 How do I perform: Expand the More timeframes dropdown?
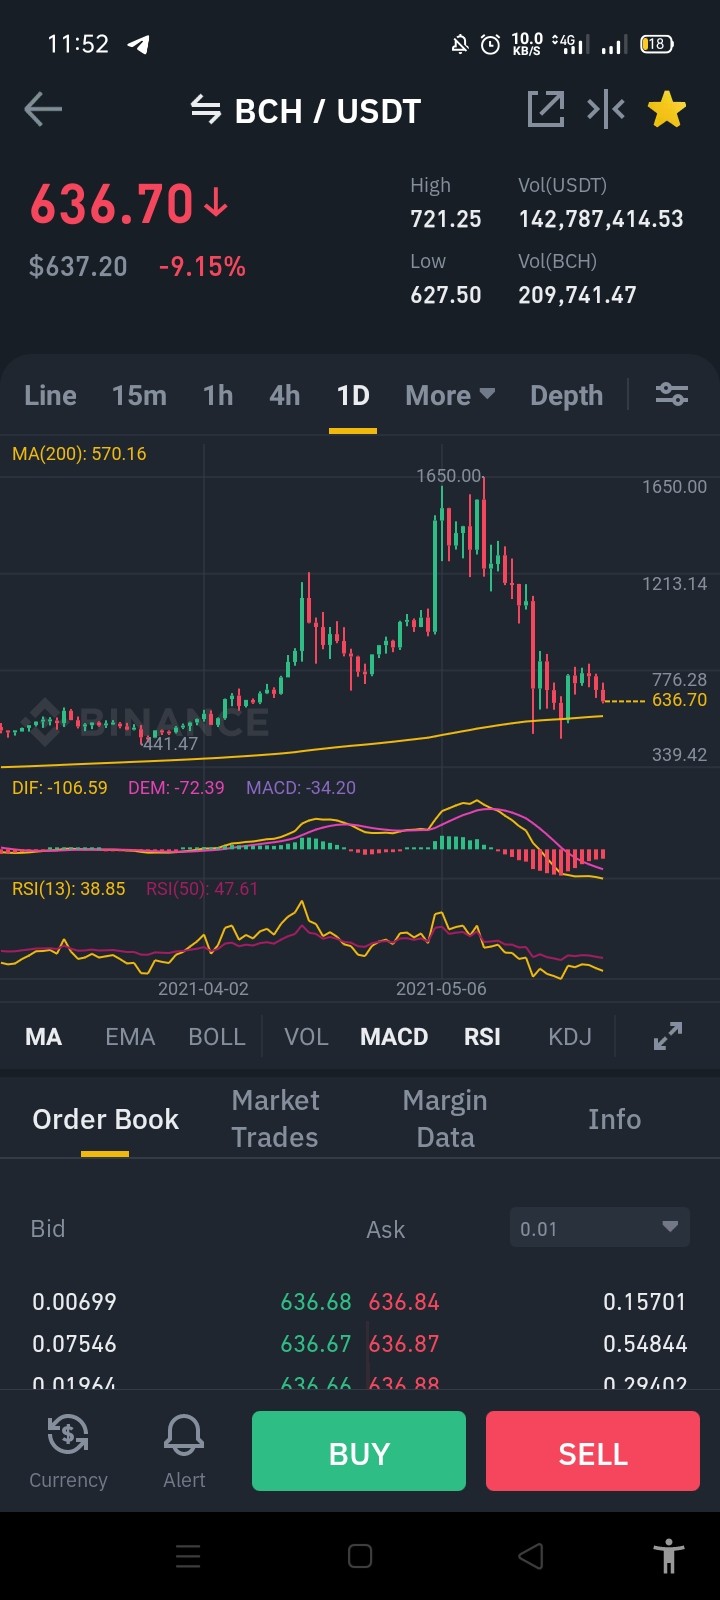pyautogui.click(x=450, y=395)
